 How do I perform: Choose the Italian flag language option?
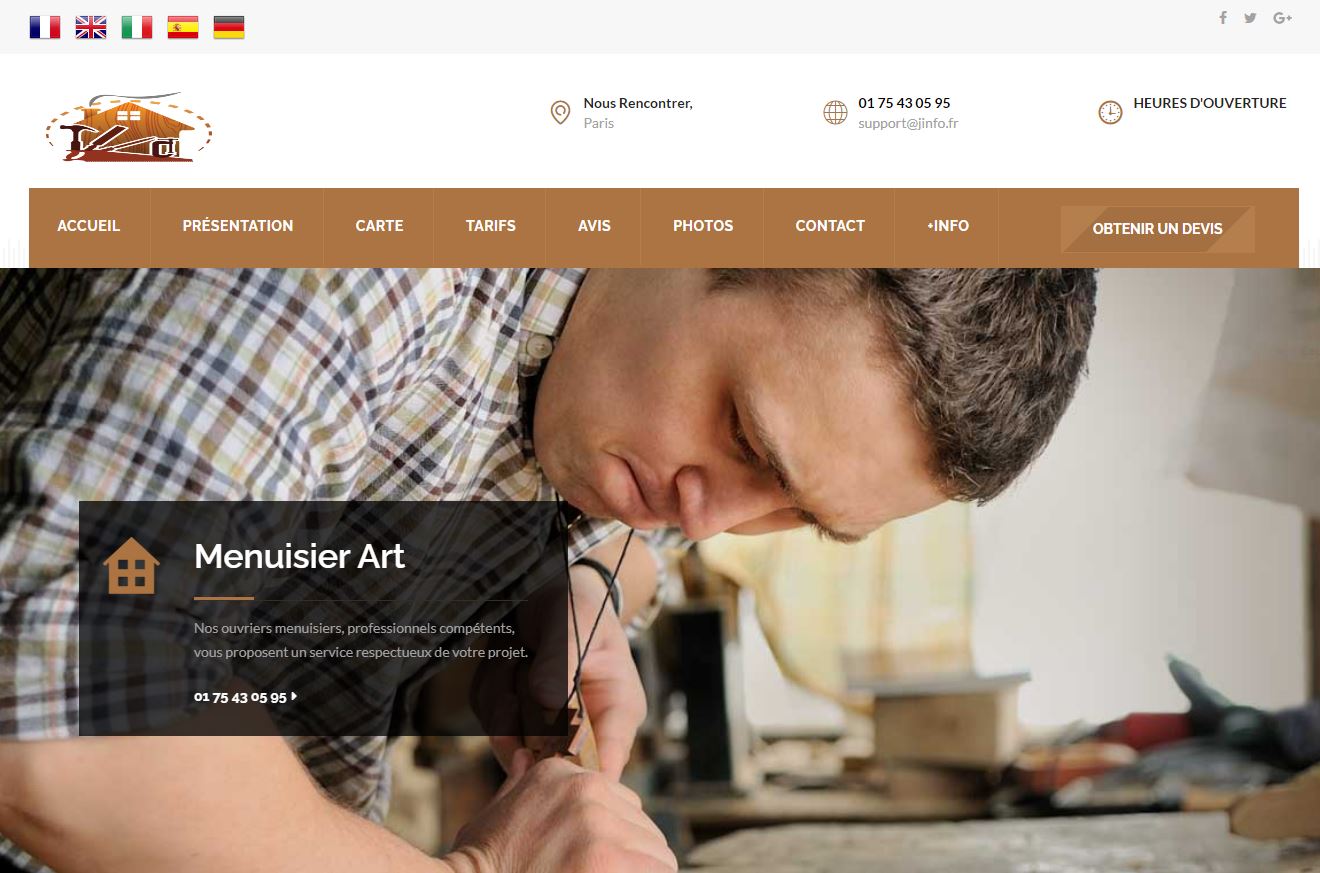[137, 27]
